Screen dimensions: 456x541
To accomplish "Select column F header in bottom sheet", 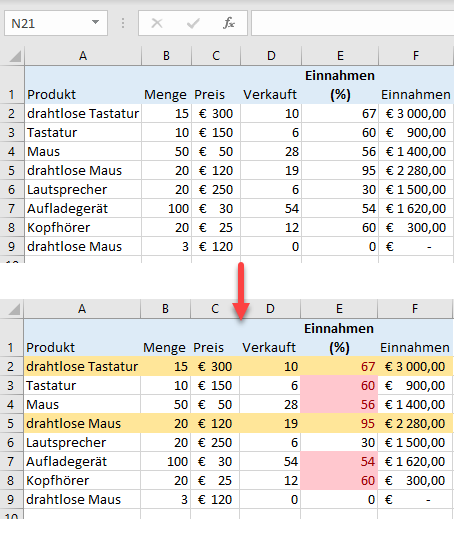I will [415, 309].
